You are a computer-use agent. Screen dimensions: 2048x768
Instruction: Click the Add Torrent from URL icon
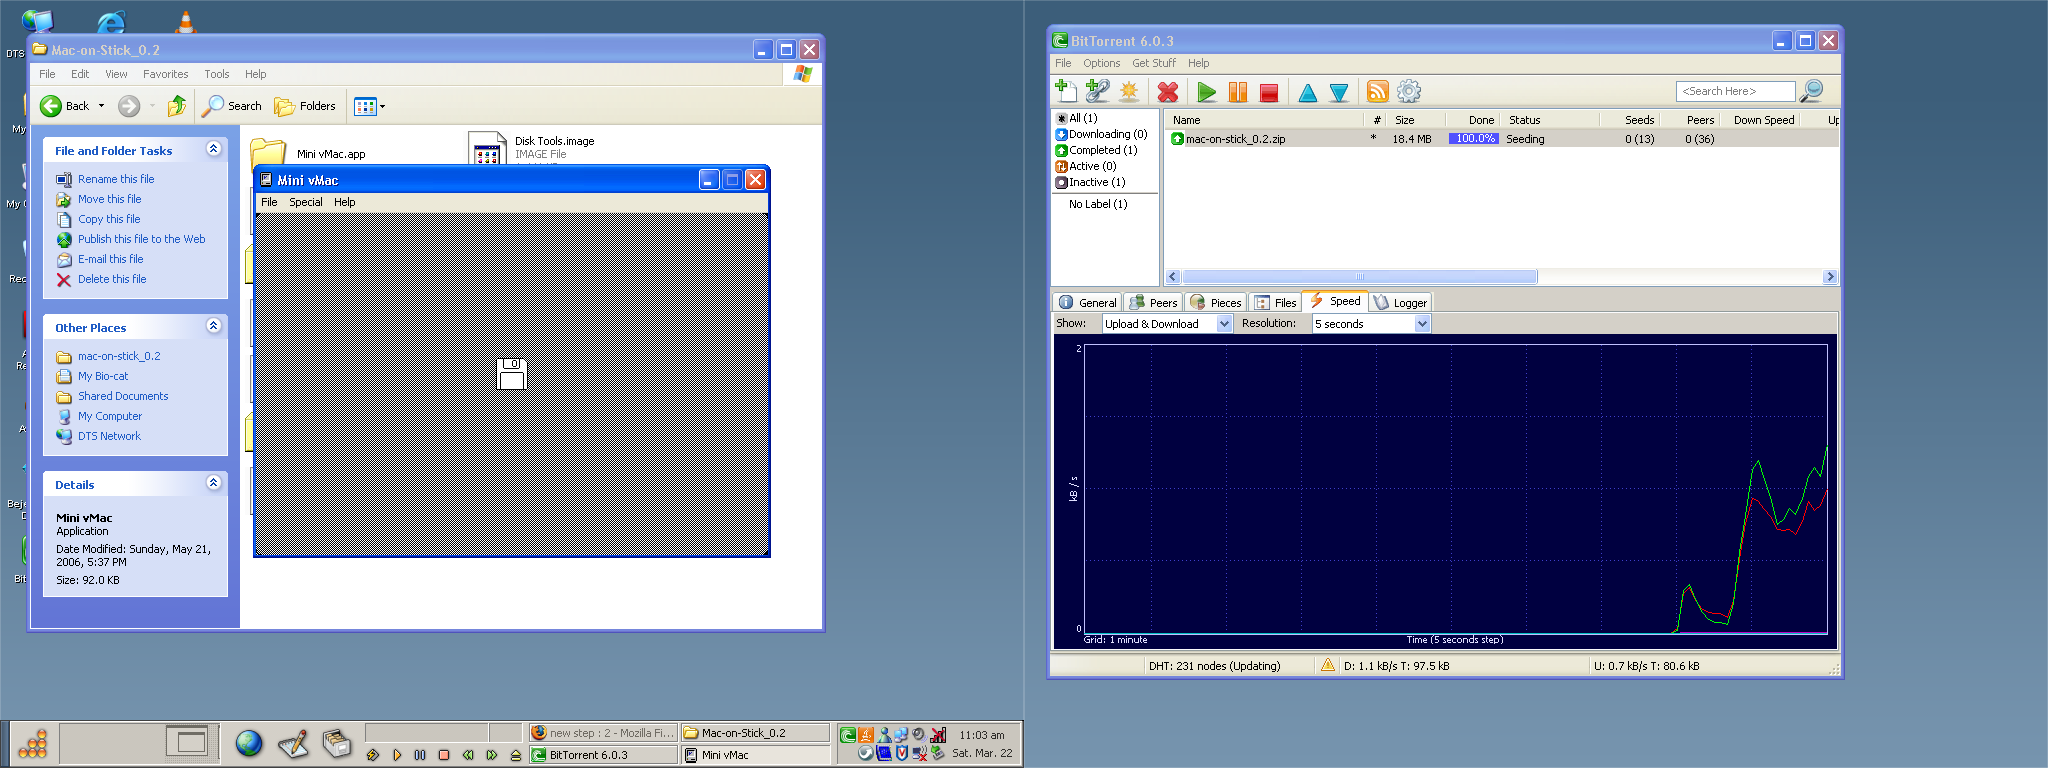coord(1097,91)
